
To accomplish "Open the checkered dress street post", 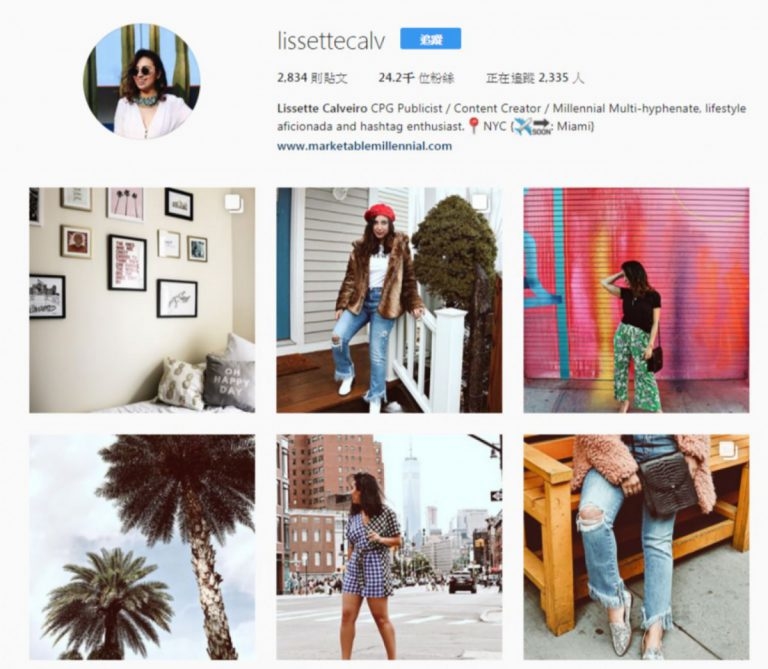I will tap(389, 547).
